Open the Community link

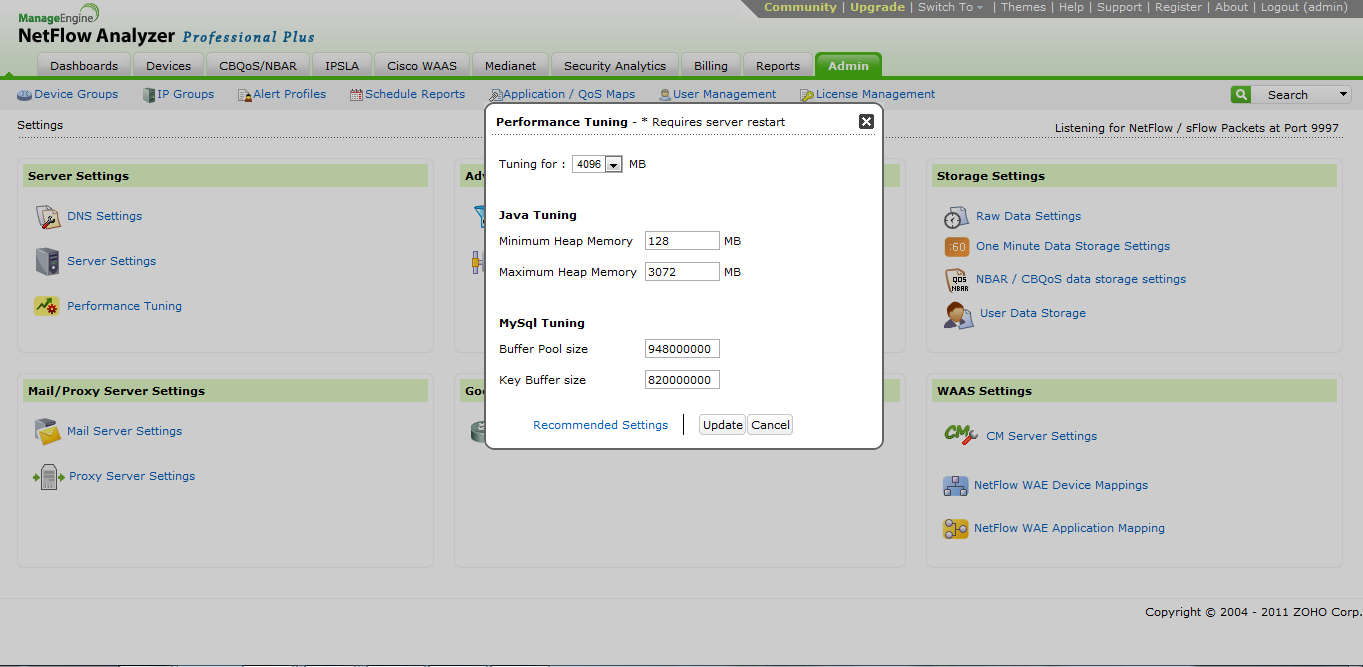[800, 7]
